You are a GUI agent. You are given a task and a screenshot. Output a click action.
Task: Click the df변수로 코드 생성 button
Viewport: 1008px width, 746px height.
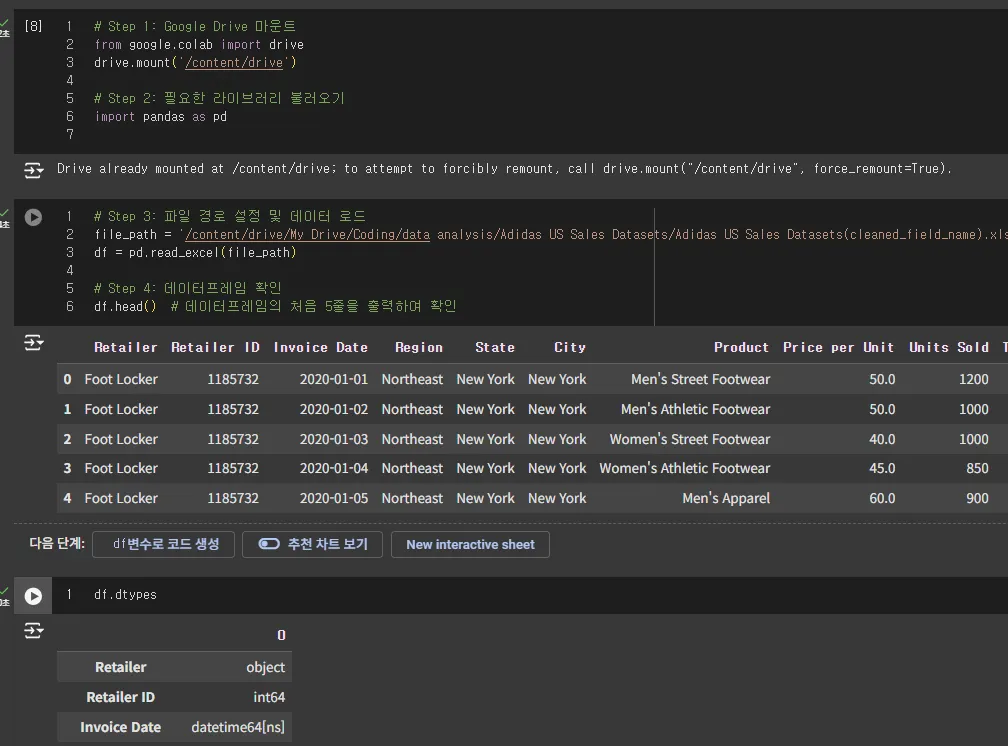click(x=163, y=544)
